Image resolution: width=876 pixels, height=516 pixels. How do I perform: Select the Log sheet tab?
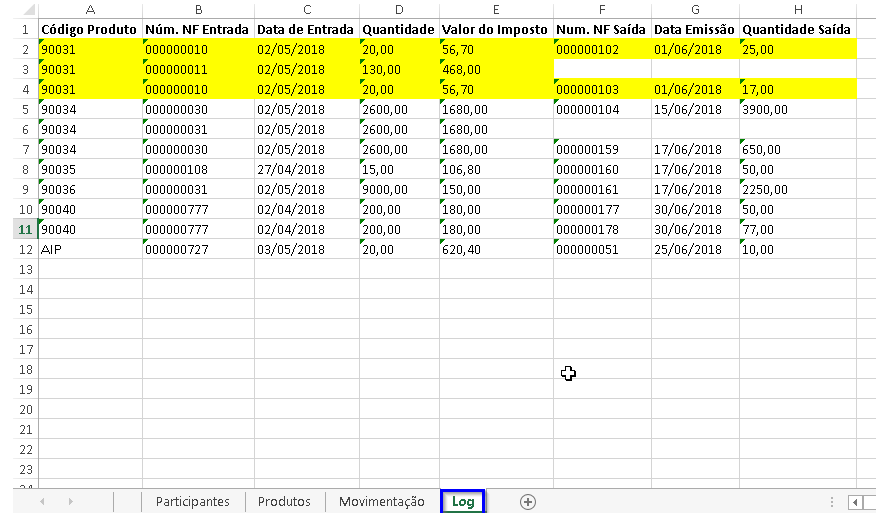pyautogui.click(x=463, y=502)
